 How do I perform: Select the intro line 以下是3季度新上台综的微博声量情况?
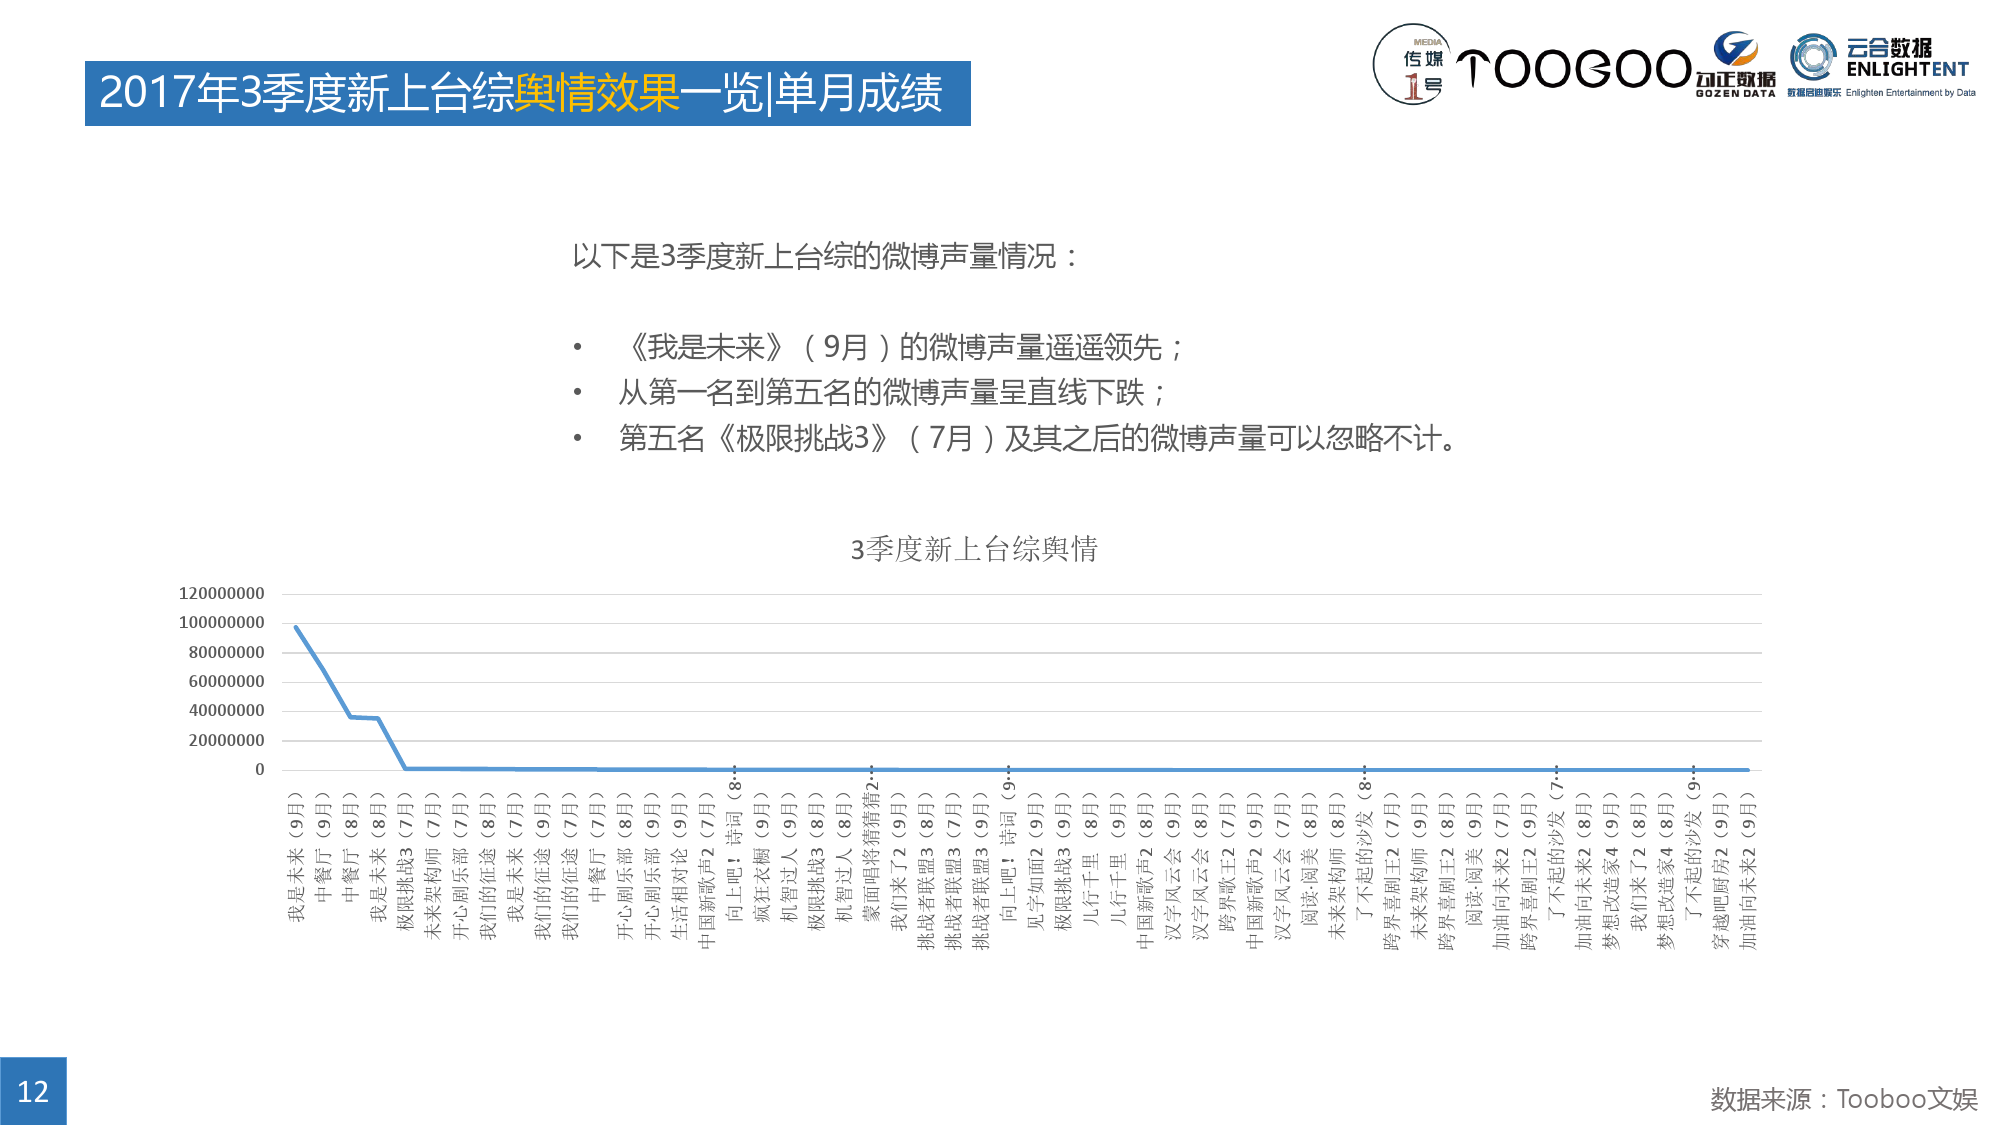coord(826,257)
